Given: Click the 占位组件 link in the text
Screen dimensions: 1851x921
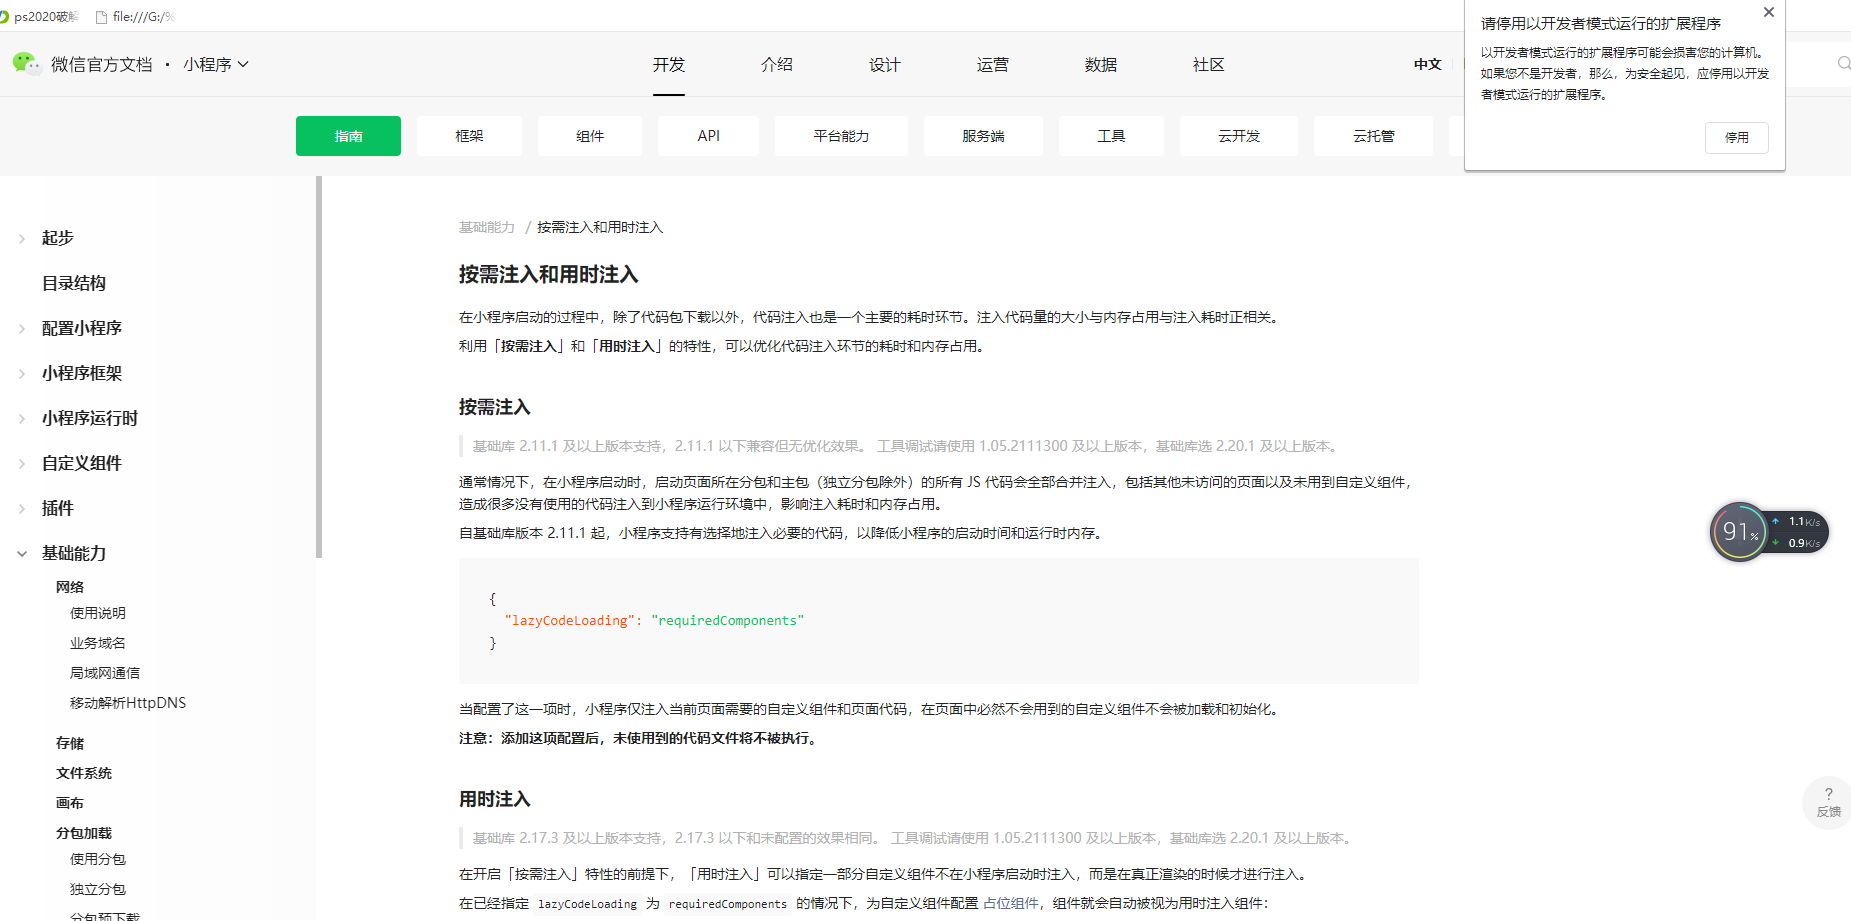Looking at the screenshot, I should [1010, 903].
